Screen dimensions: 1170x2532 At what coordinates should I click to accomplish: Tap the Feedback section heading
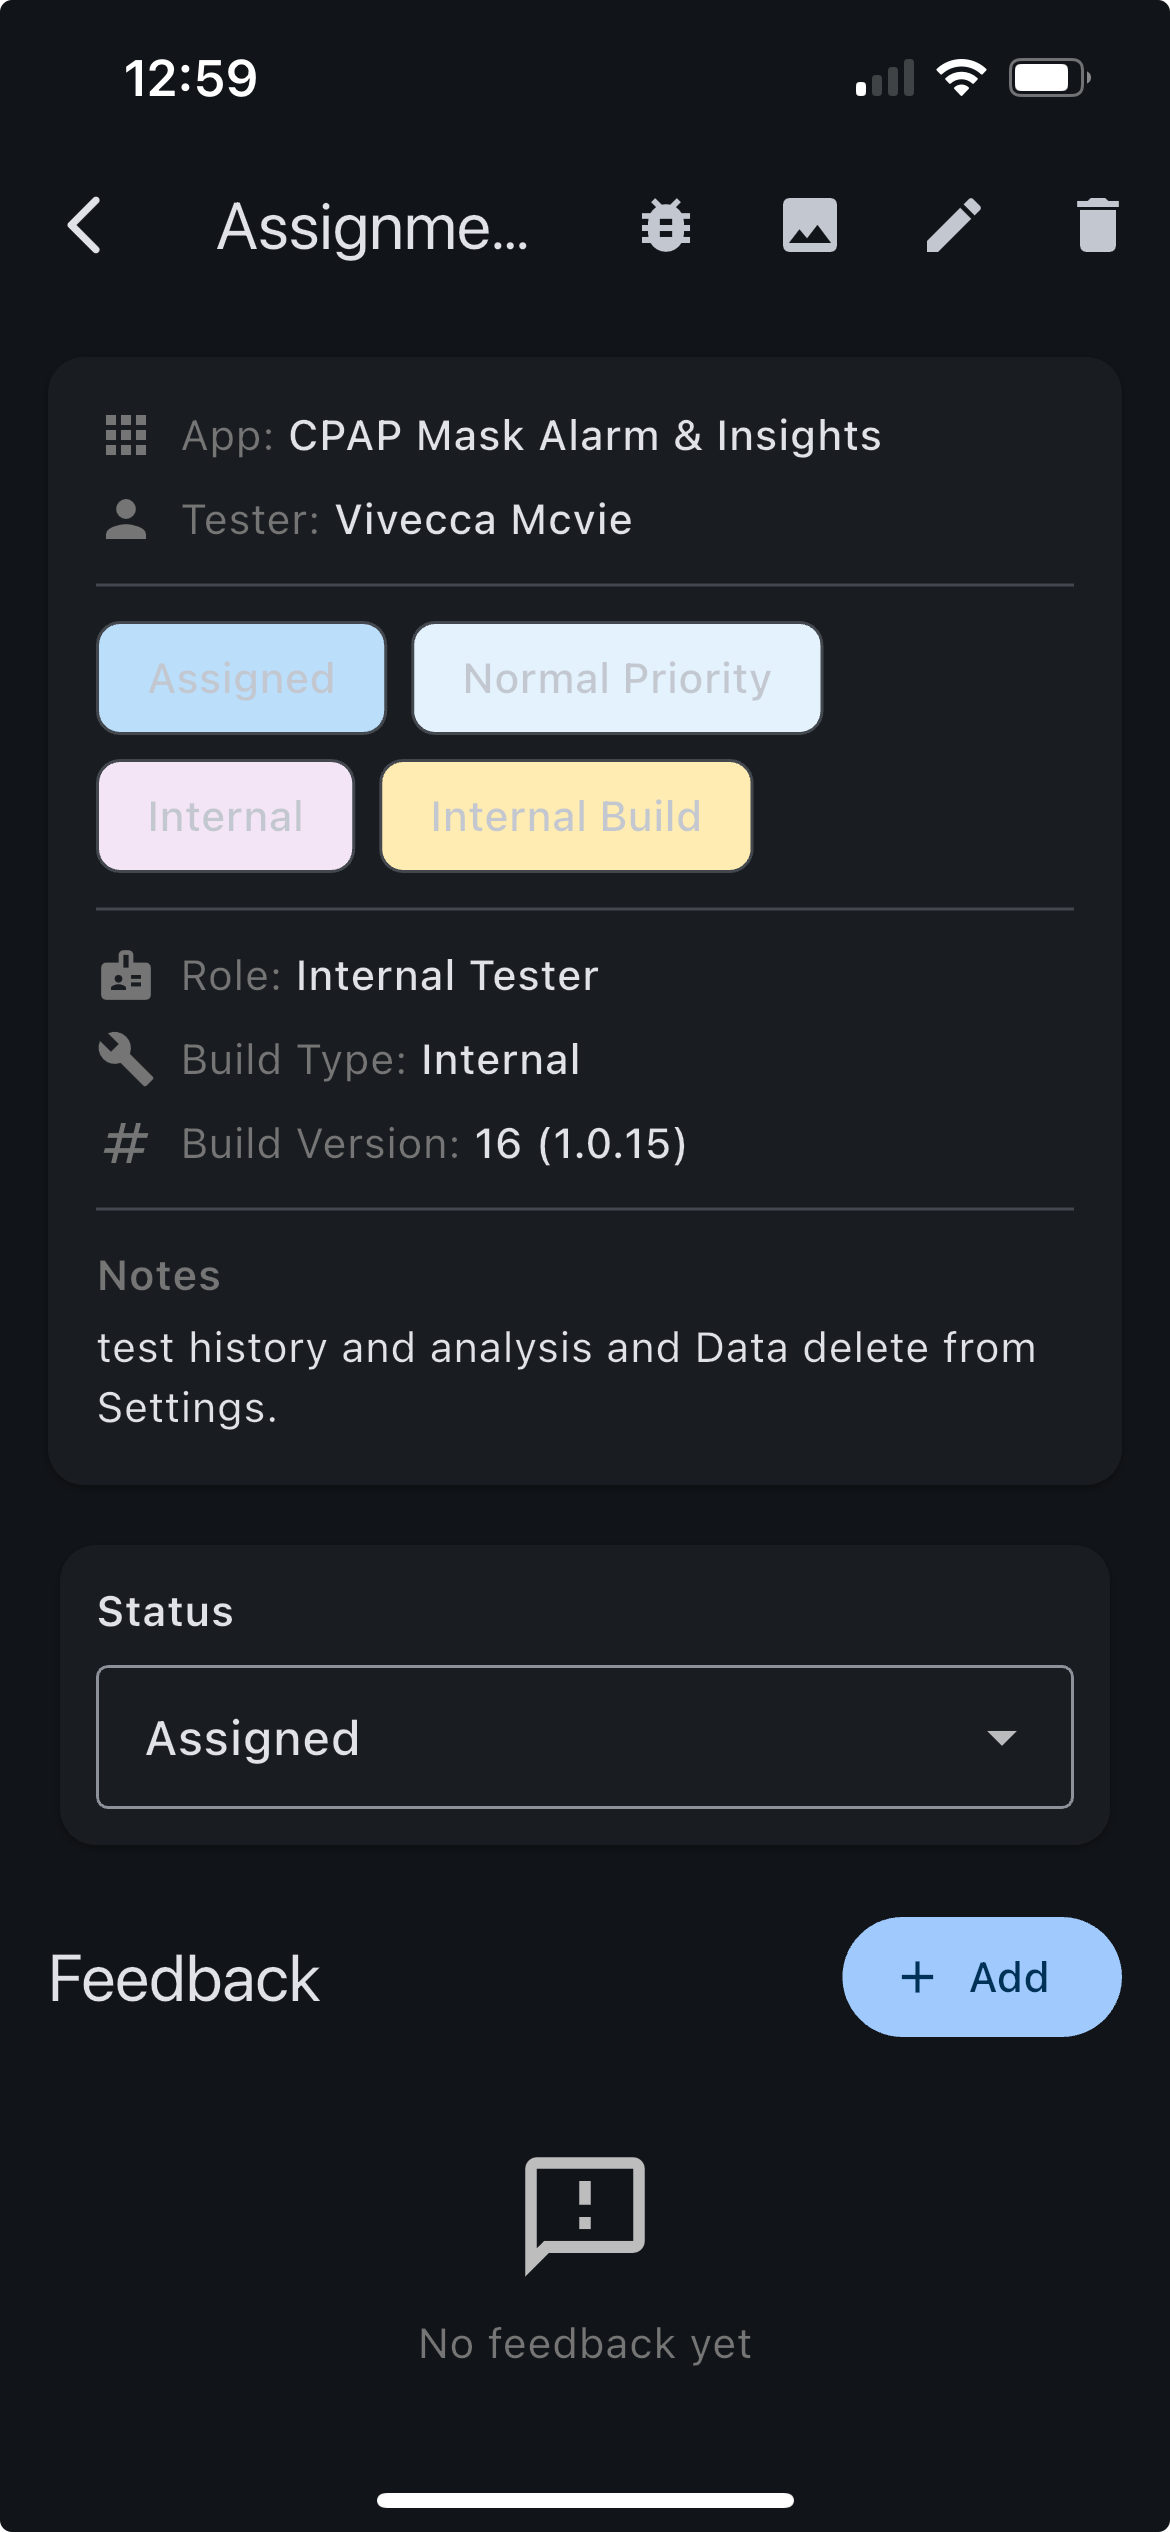[x=183, y=1976]
